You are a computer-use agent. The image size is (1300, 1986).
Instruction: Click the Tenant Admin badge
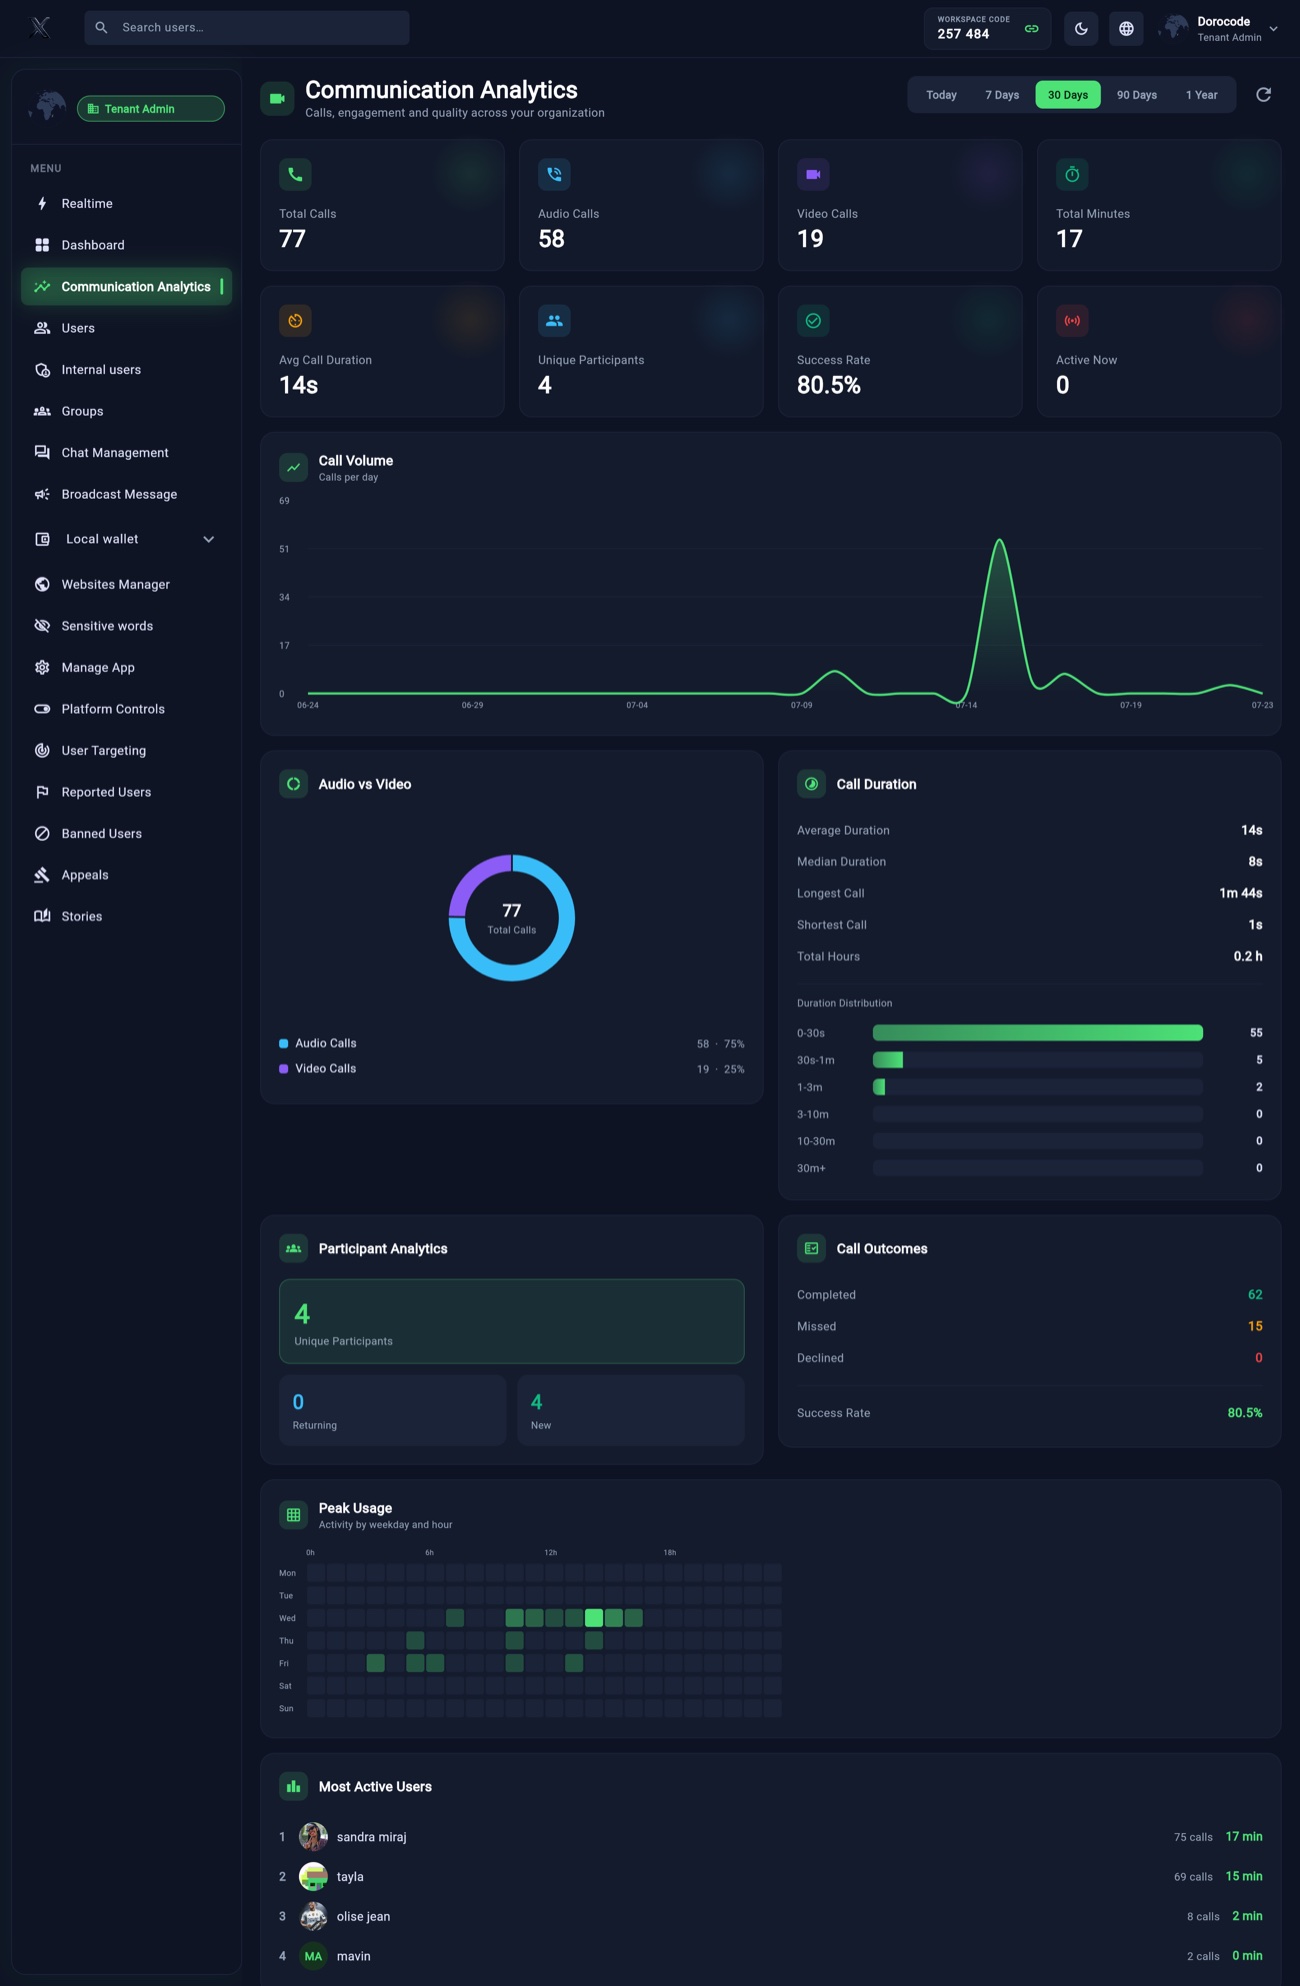[151, 108]
